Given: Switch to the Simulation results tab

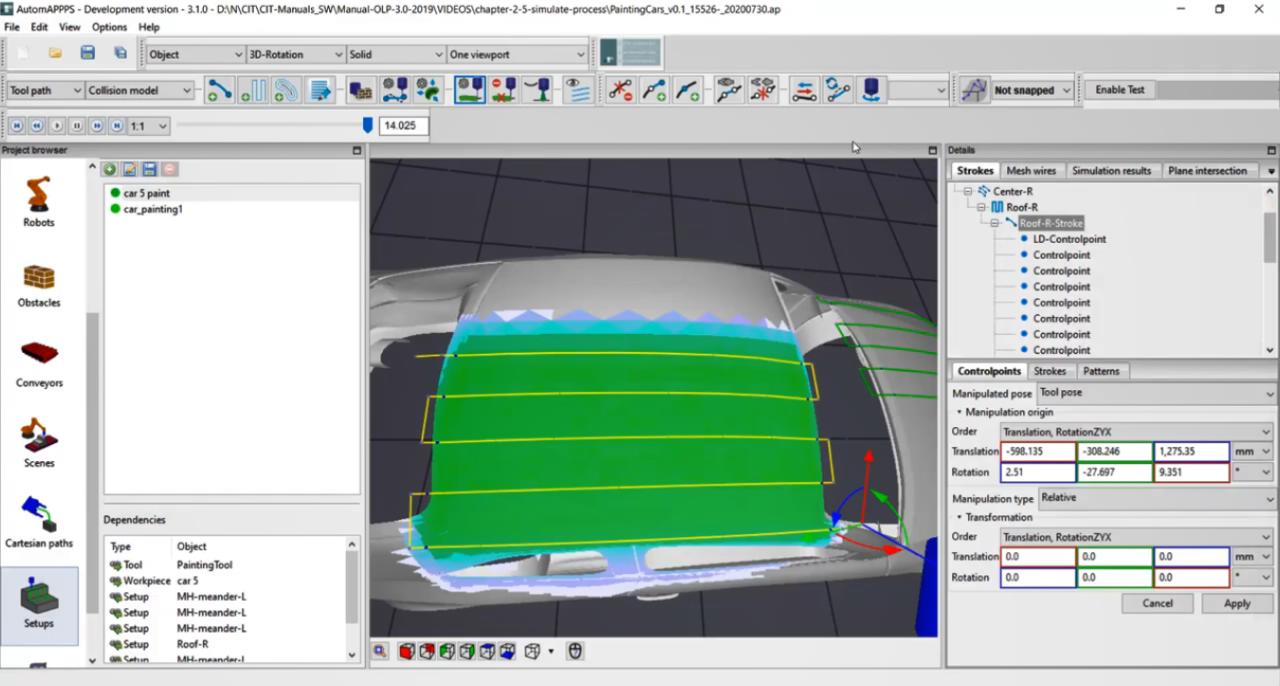Looking at the screenshot, I should click(1111, 171).
